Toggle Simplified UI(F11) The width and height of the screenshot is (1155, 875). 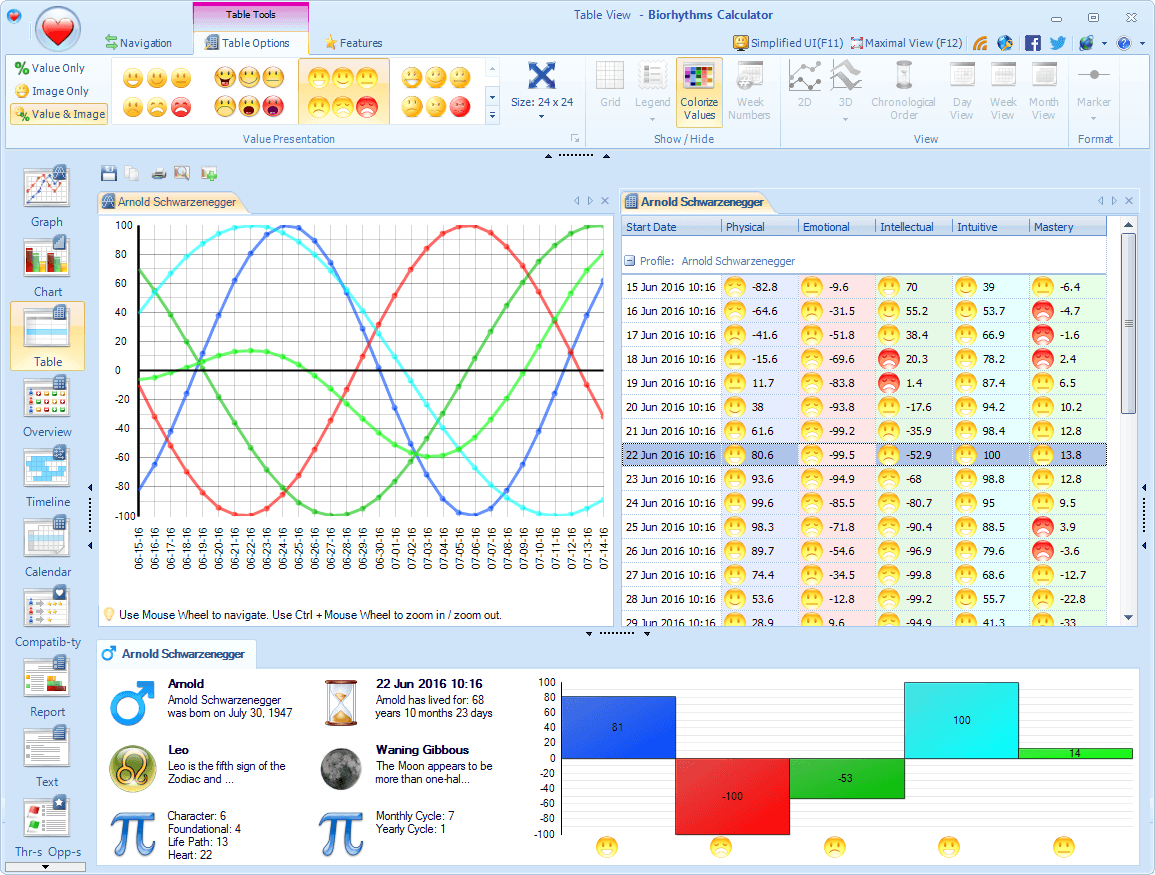pos(788,43)
